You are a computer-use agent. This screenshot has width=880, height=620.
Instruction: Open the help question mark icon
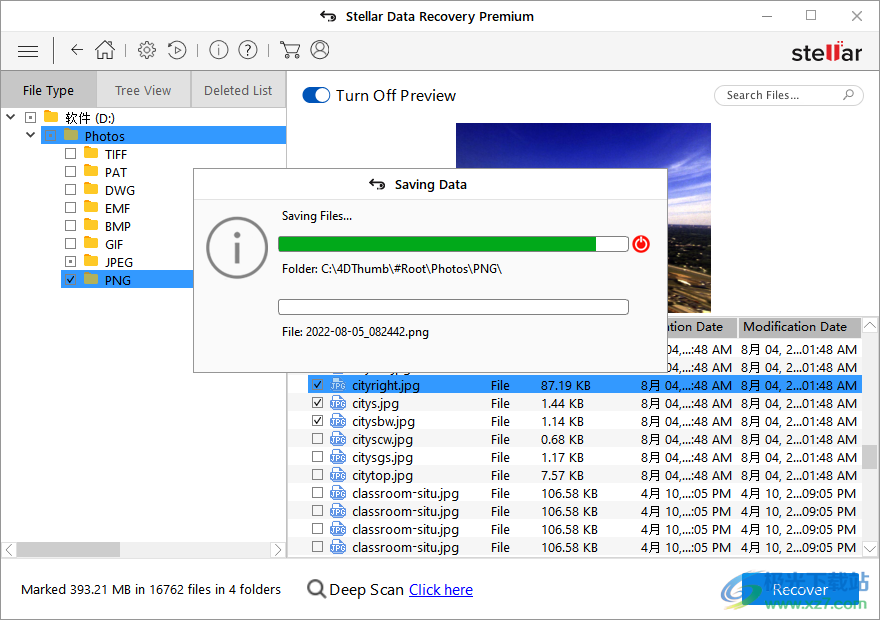click(248, 50)
